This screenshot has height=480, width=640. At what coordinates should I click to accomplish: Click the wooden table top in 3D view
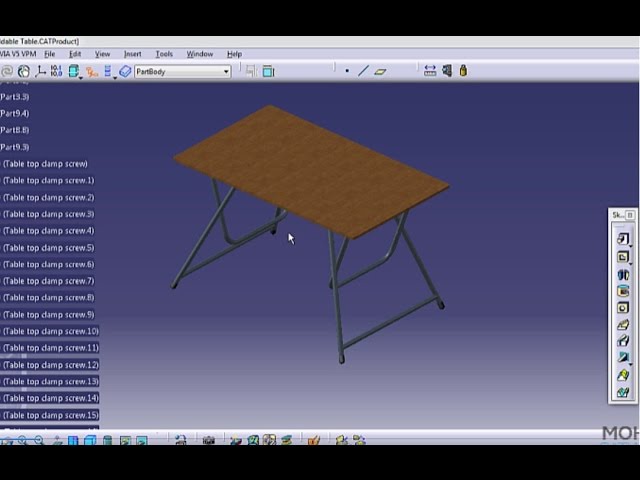pyautogui.click(x=312, y=169)
